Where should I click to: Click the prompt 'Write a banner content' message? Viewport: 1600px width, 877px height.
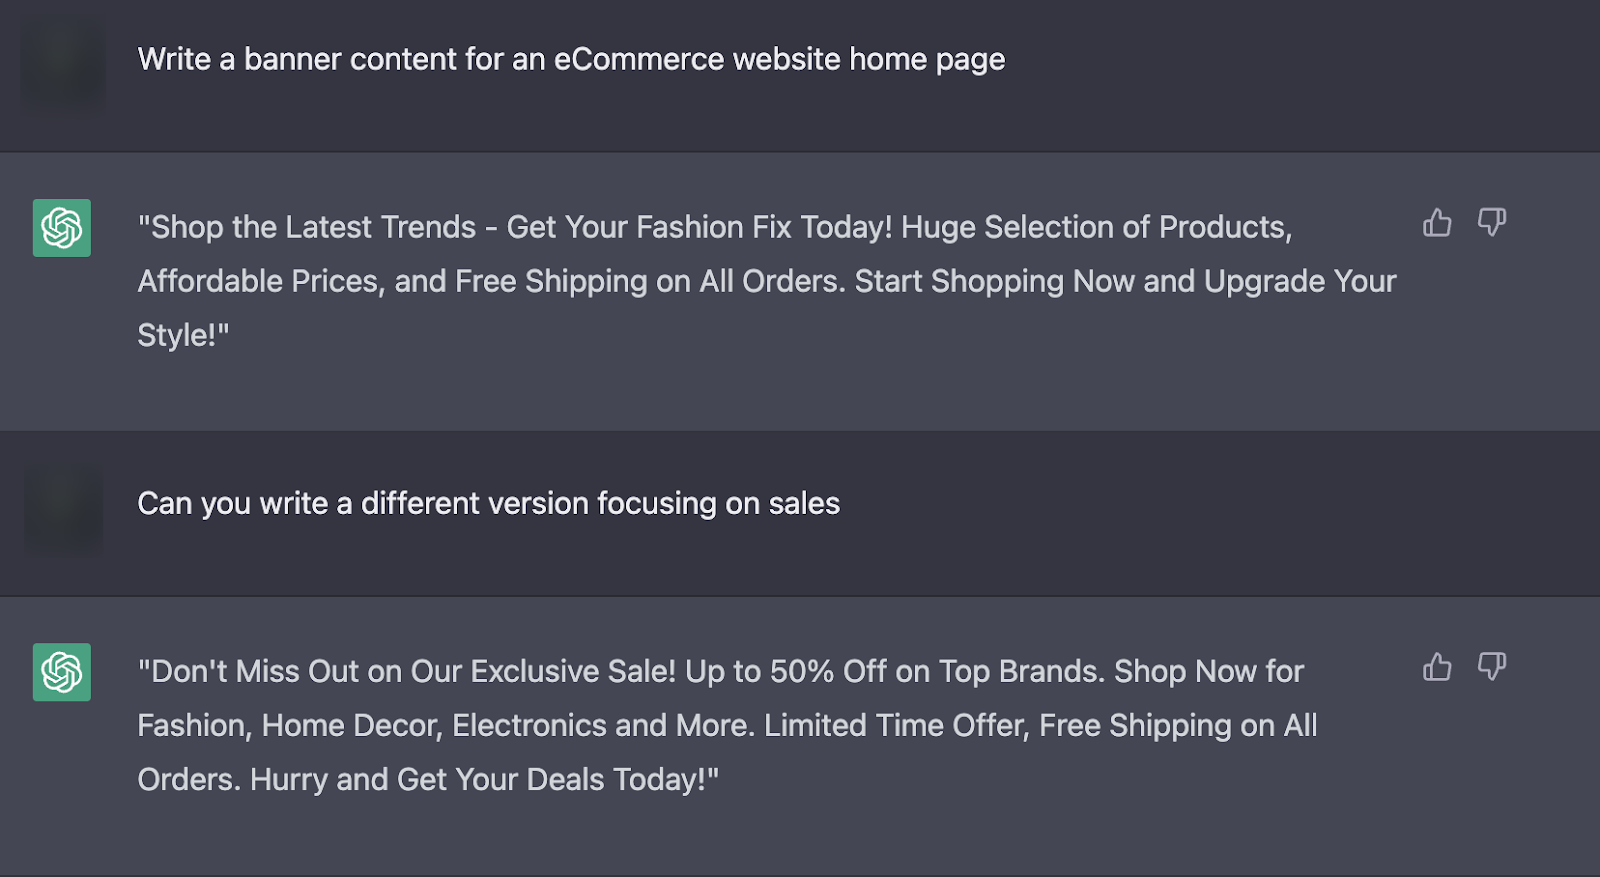pos(571,59)
